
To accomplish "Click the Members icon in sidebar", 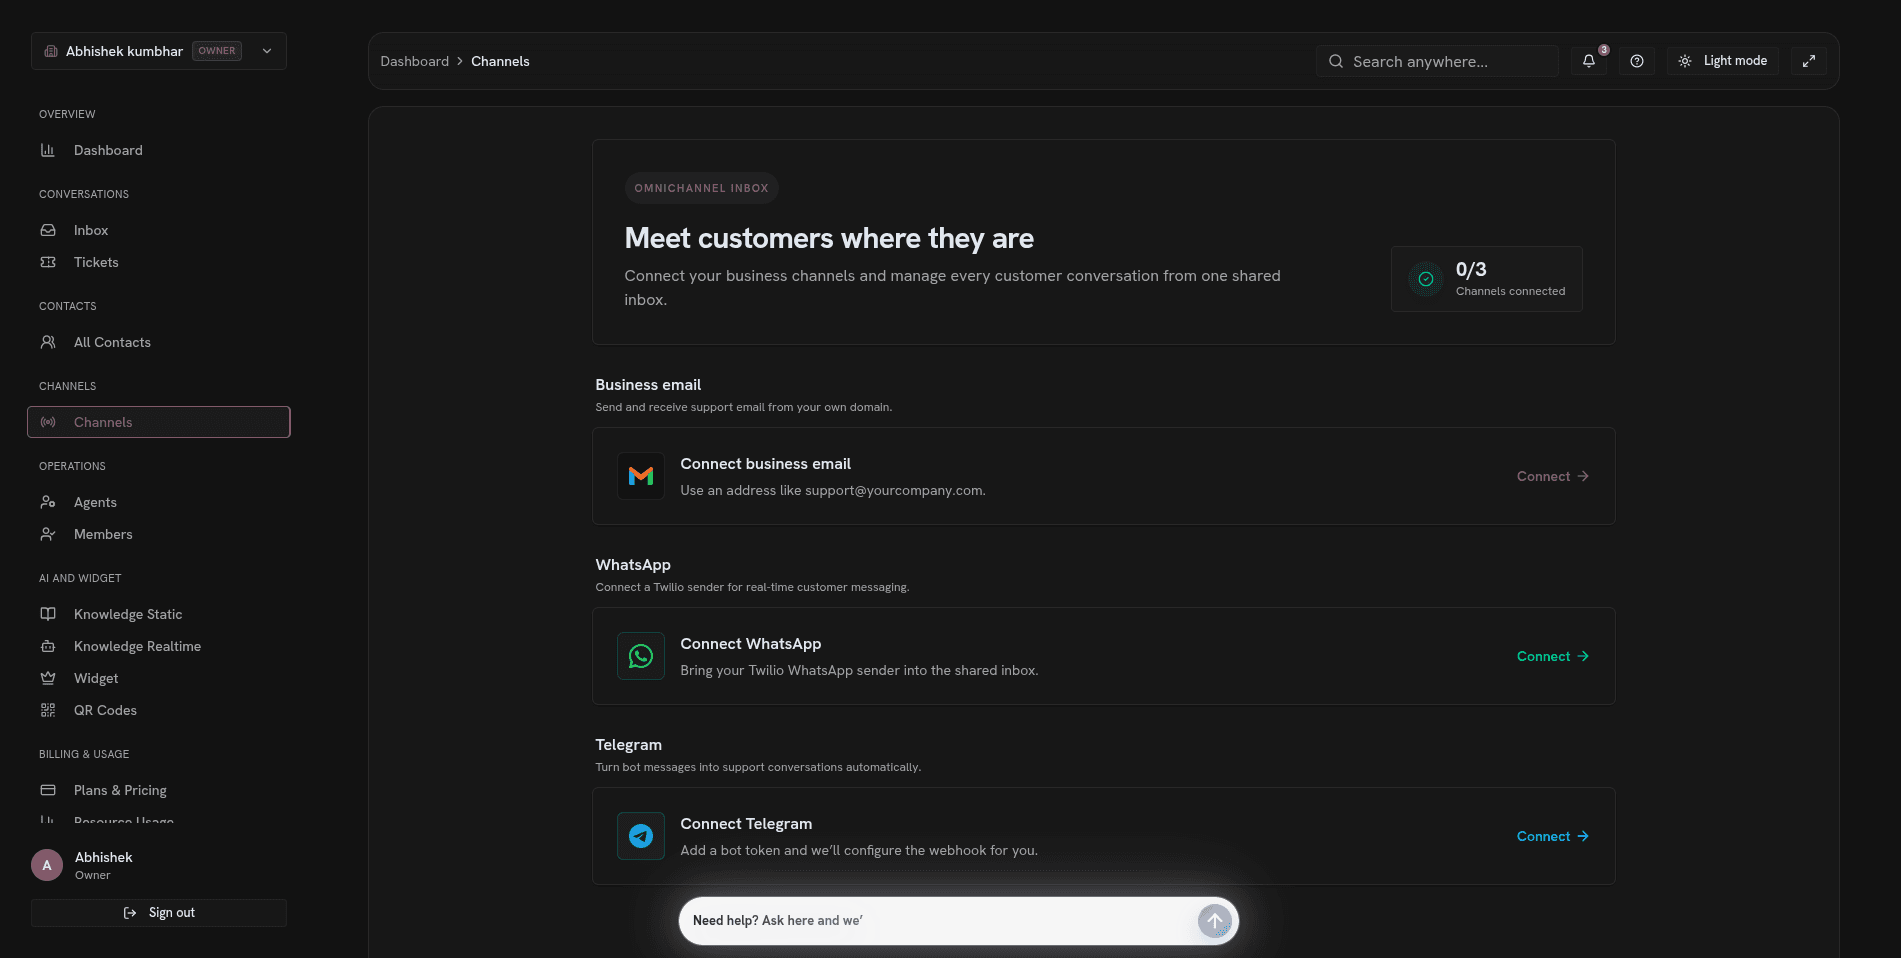I will [x=48, y=534].
